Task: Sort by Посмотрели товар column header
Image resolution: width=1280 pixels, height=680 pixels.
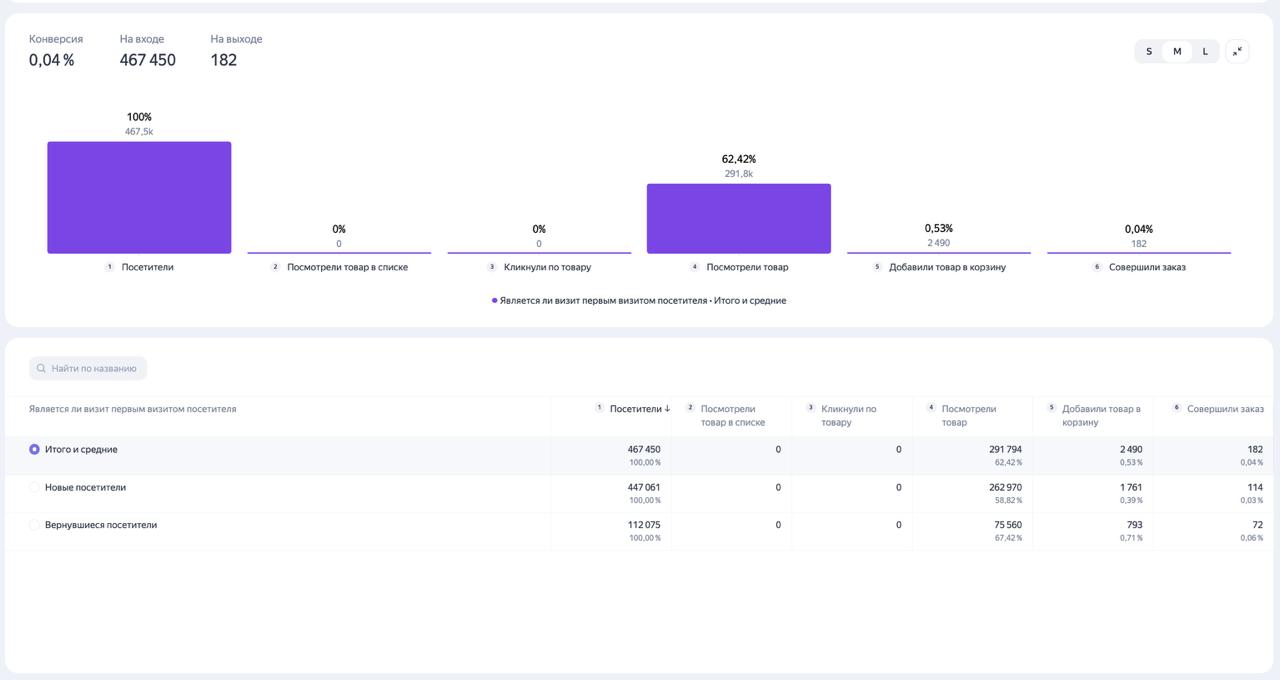Action: click(x=968, y=415)
